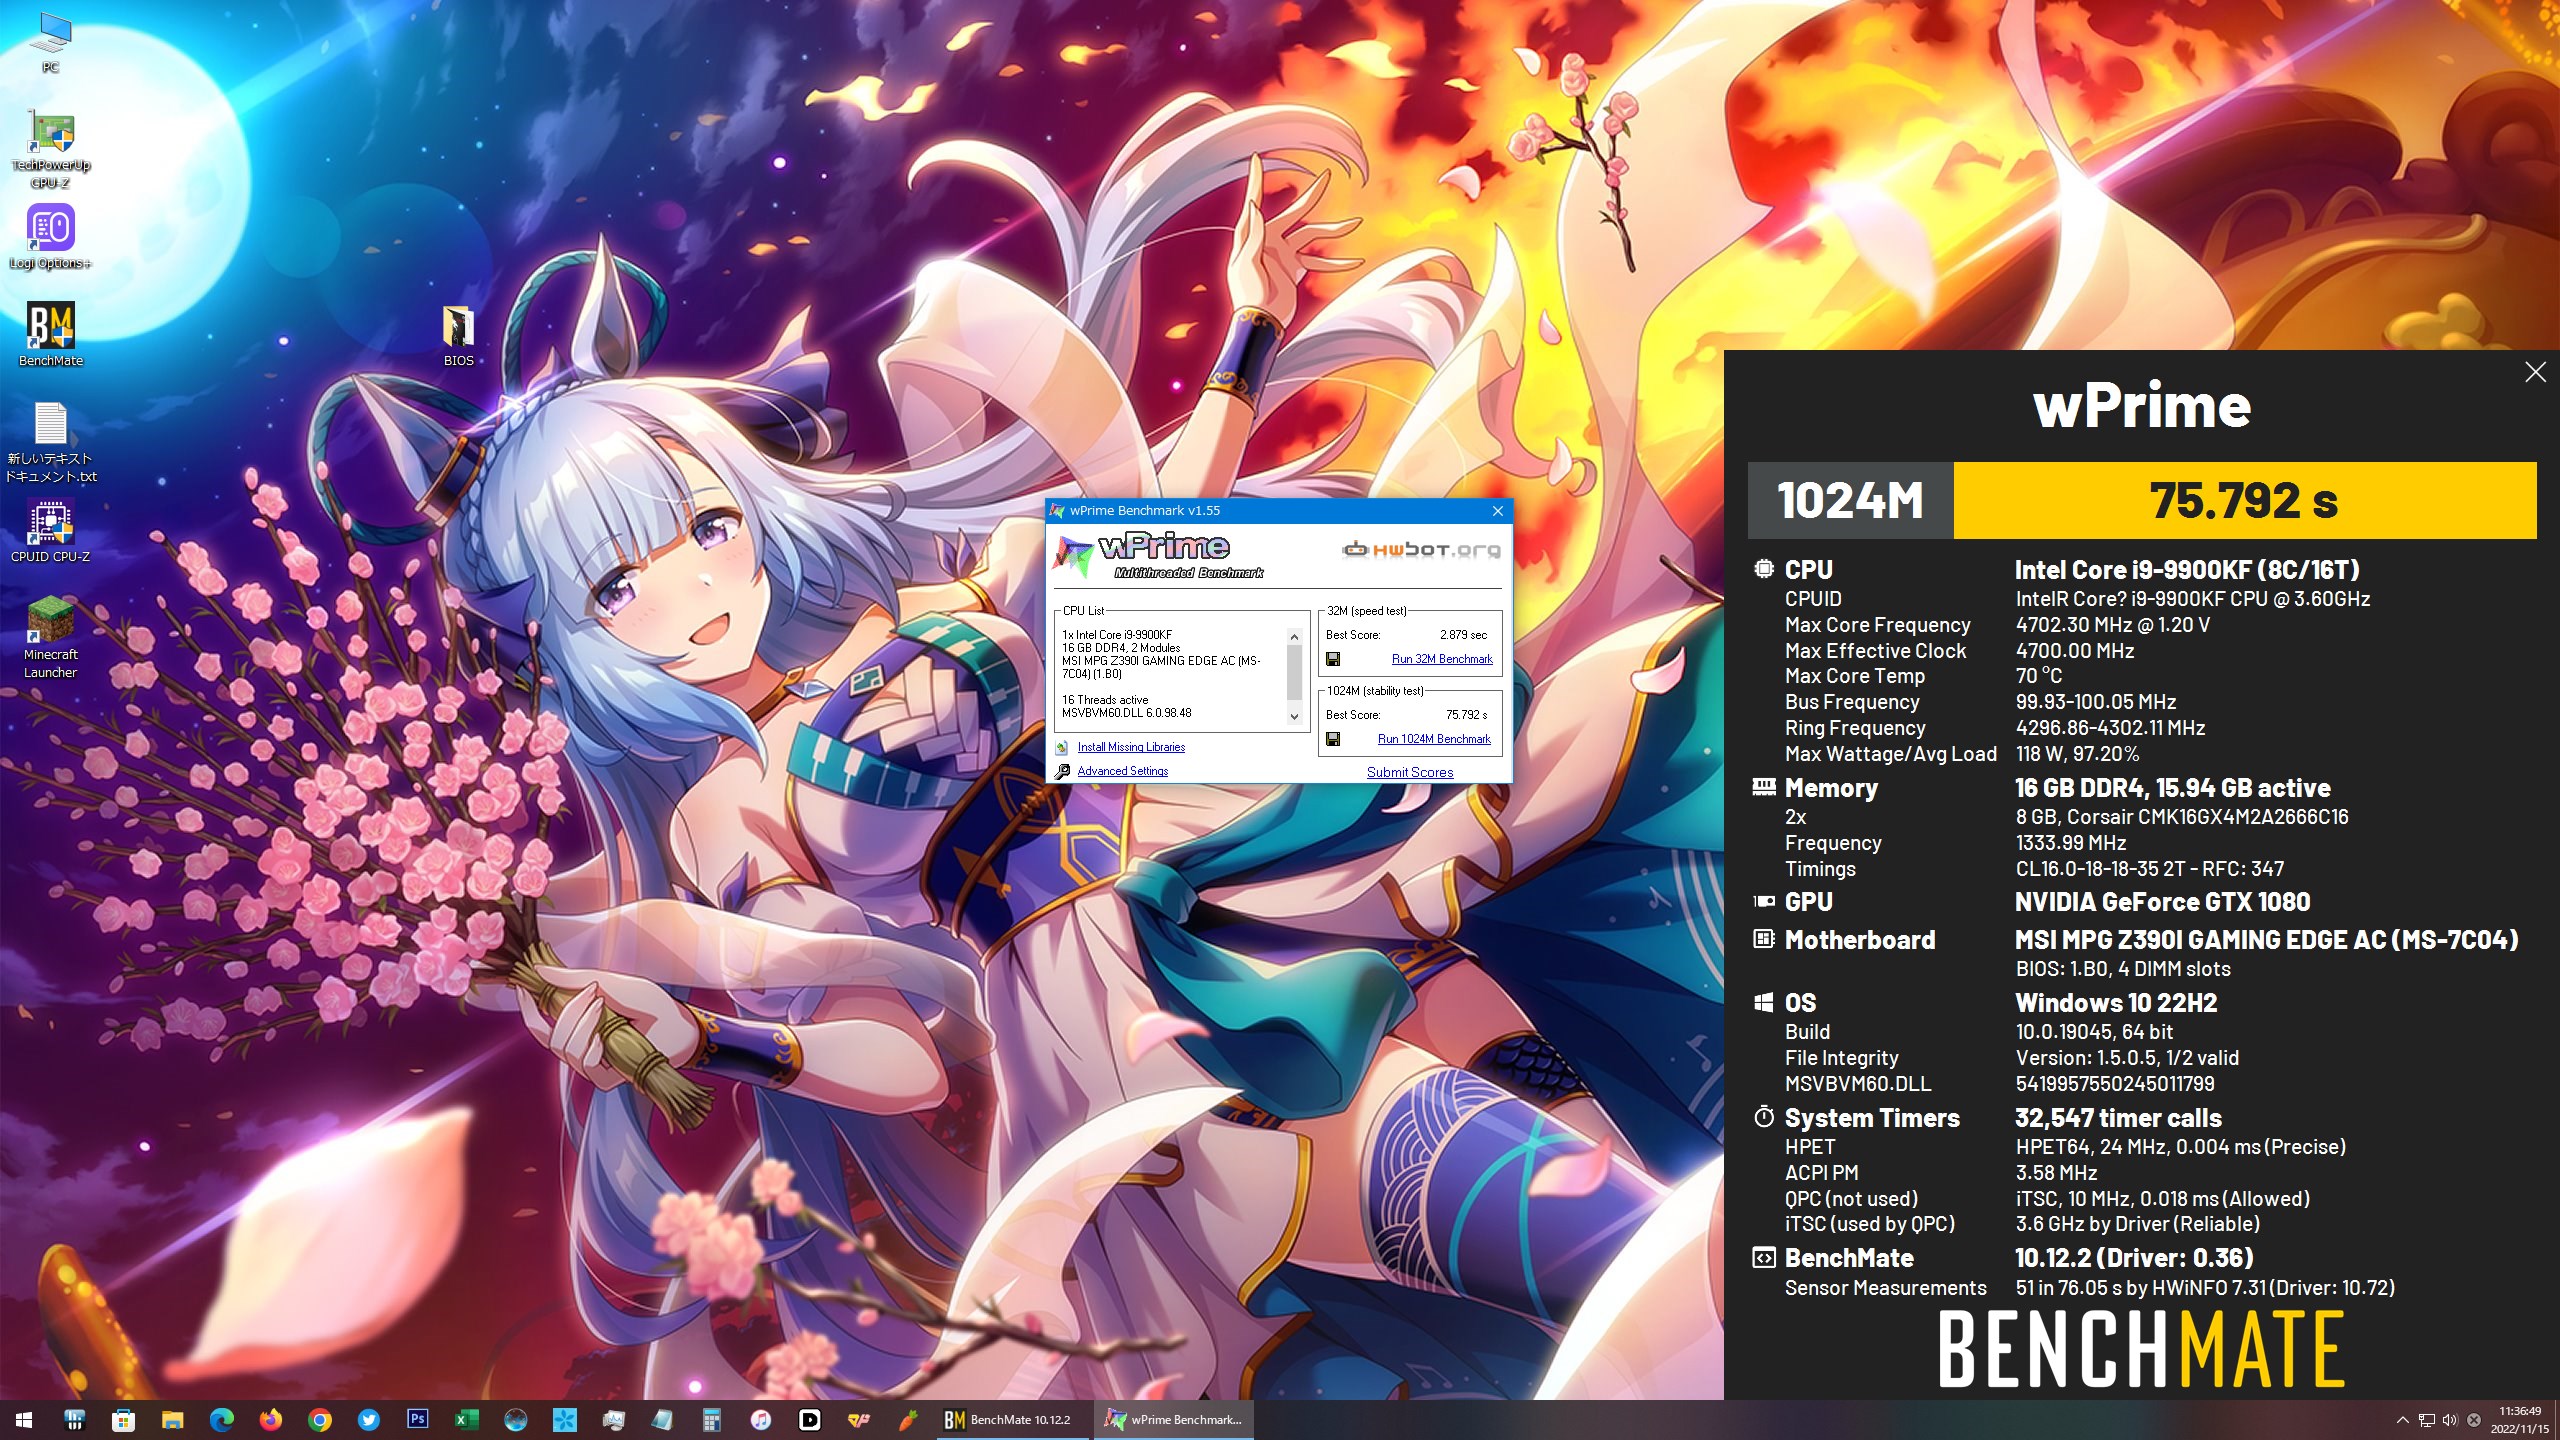Select CPUID CPU-Z desktop shortcut

coord(50,531)
